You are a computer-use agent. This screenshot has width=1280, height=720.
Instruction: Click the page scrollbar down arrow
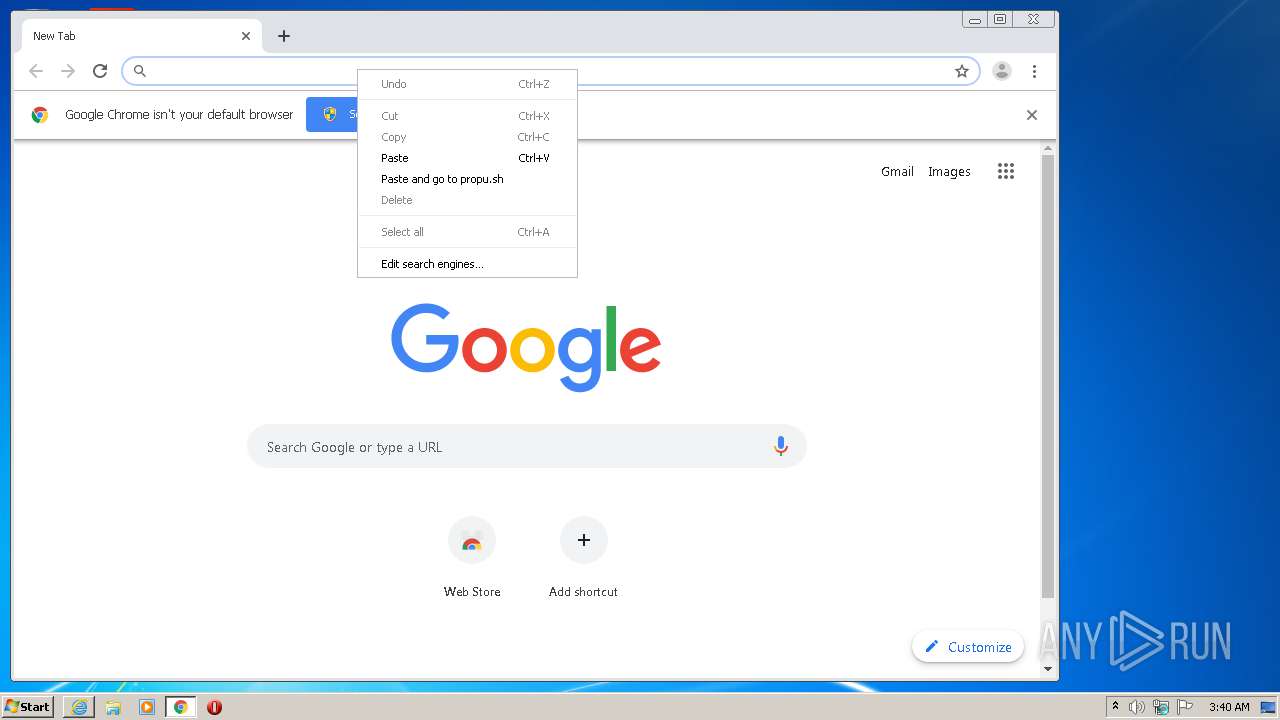click(1048, 669)
